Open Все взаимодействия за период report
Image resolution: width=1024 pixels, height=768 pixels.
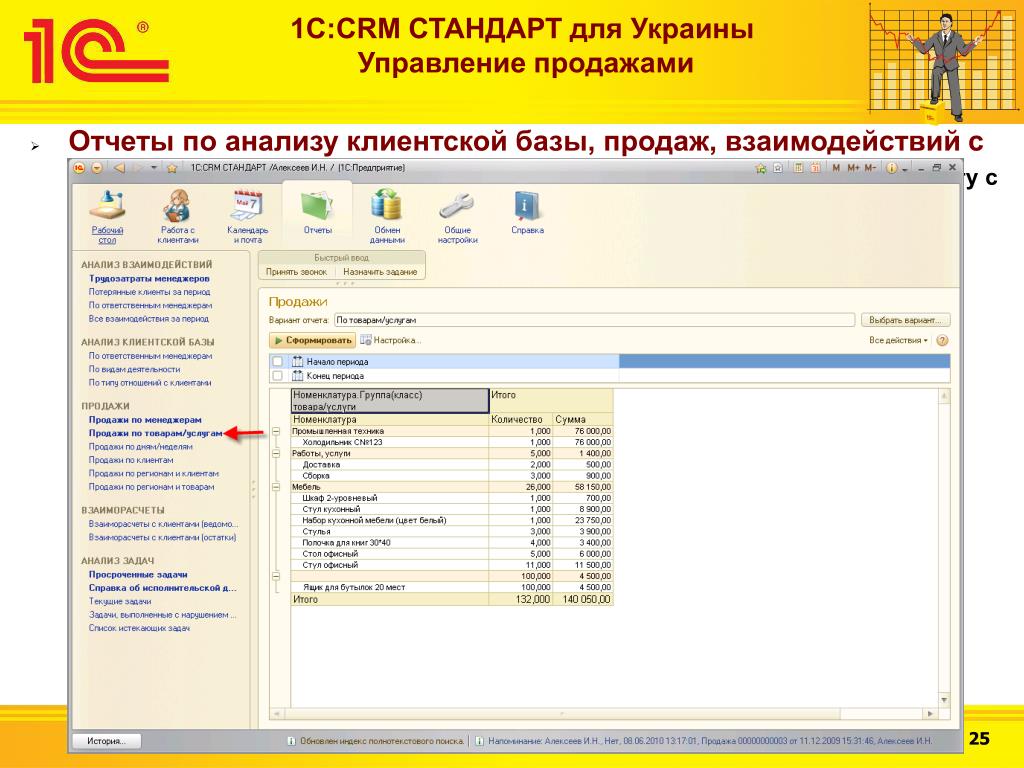click(148, 319)
